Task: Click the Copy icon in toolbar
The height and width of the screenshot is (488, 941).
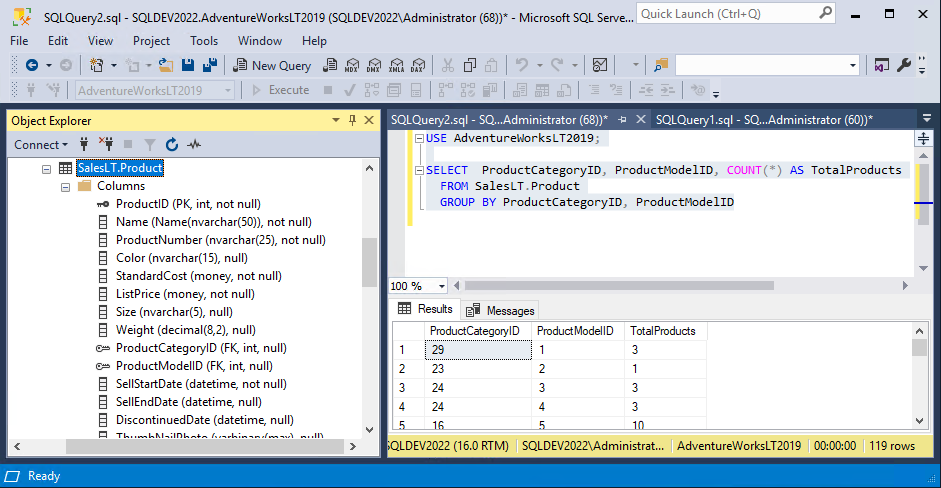Action: (x=470, y=65)
